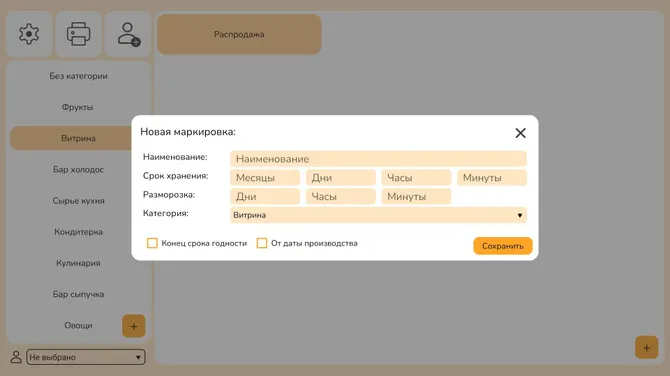The height and width of the screenshot is (376, 670).
Task: Enable Конец срока годности checkbox
Action: pyautogui.click(x=152, y=243)
